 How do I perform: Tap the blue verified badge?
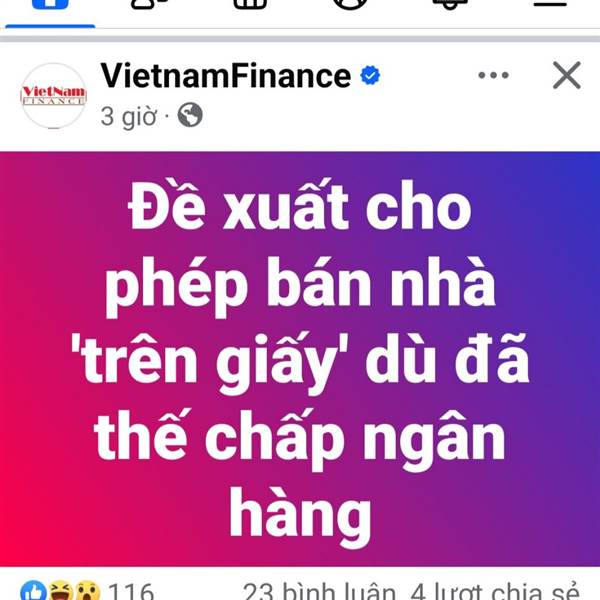point(370,75)
